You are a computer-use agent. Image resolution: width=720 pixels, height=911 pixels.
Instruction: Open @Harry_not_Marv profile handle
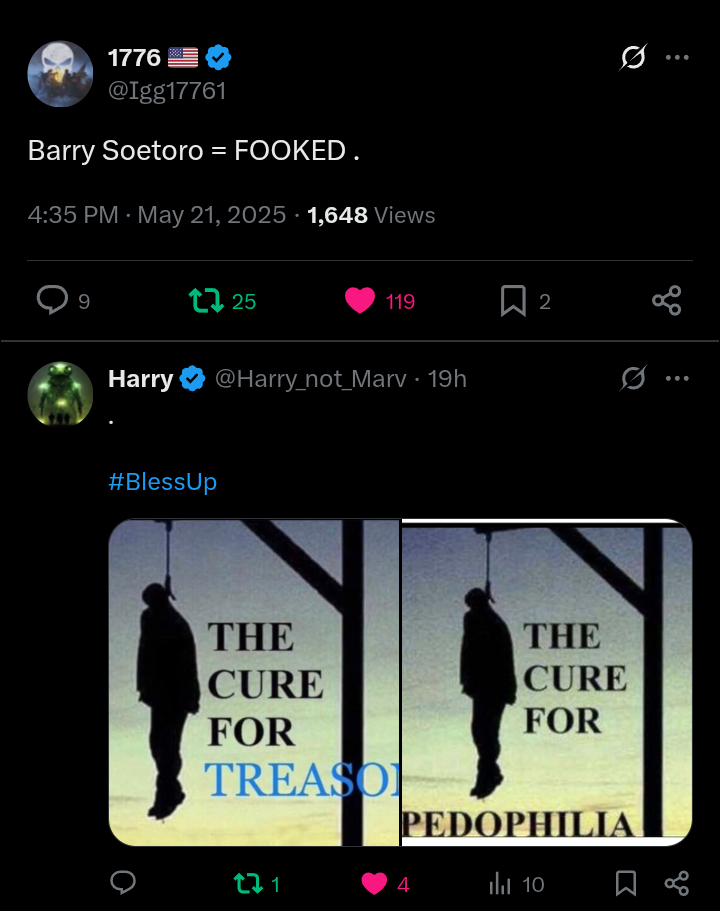pos(311,379)
